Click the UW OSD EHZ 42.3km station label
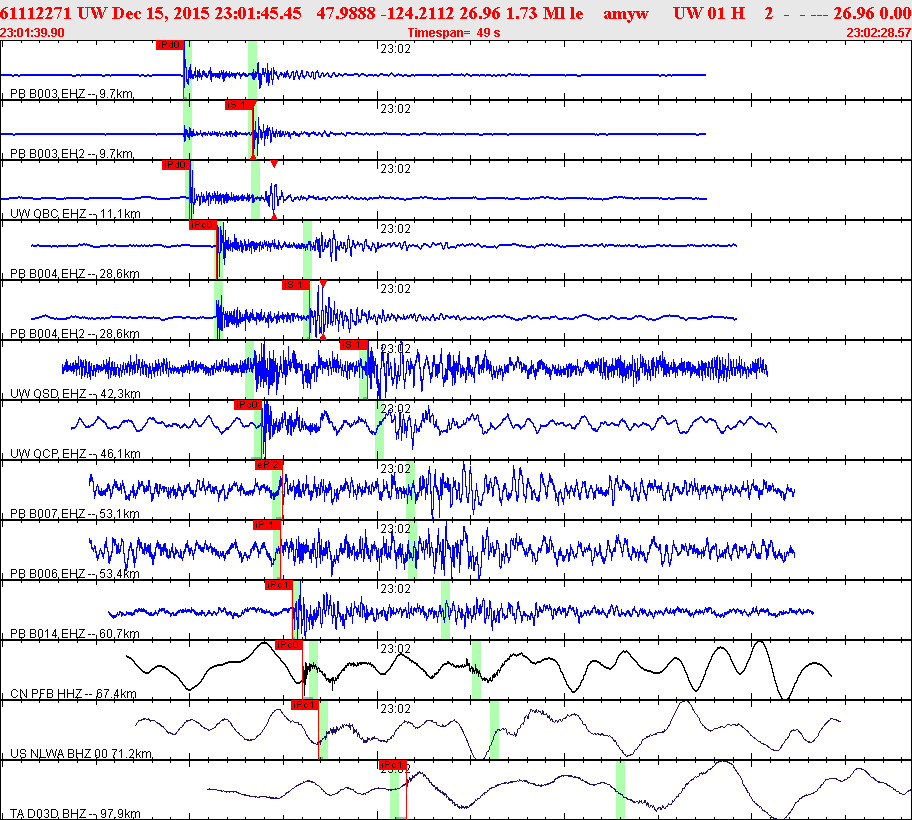Viewport: 912px width, 820px height. point(76,393)
